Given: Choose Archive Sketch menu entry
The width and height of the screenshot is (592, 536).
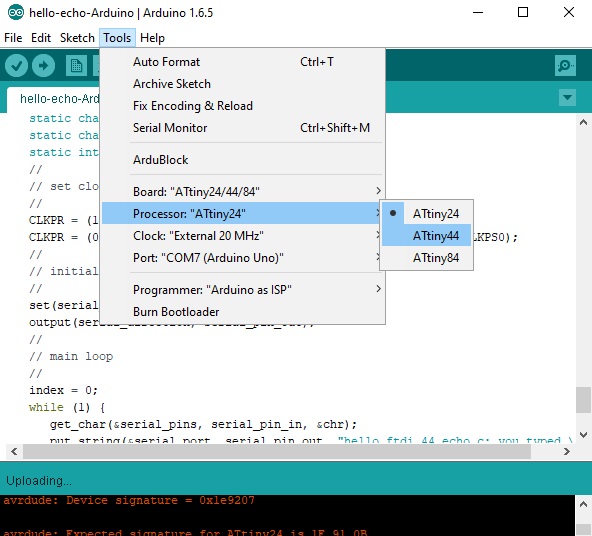Looking at the screenshot, I should (x=243, y=84).
